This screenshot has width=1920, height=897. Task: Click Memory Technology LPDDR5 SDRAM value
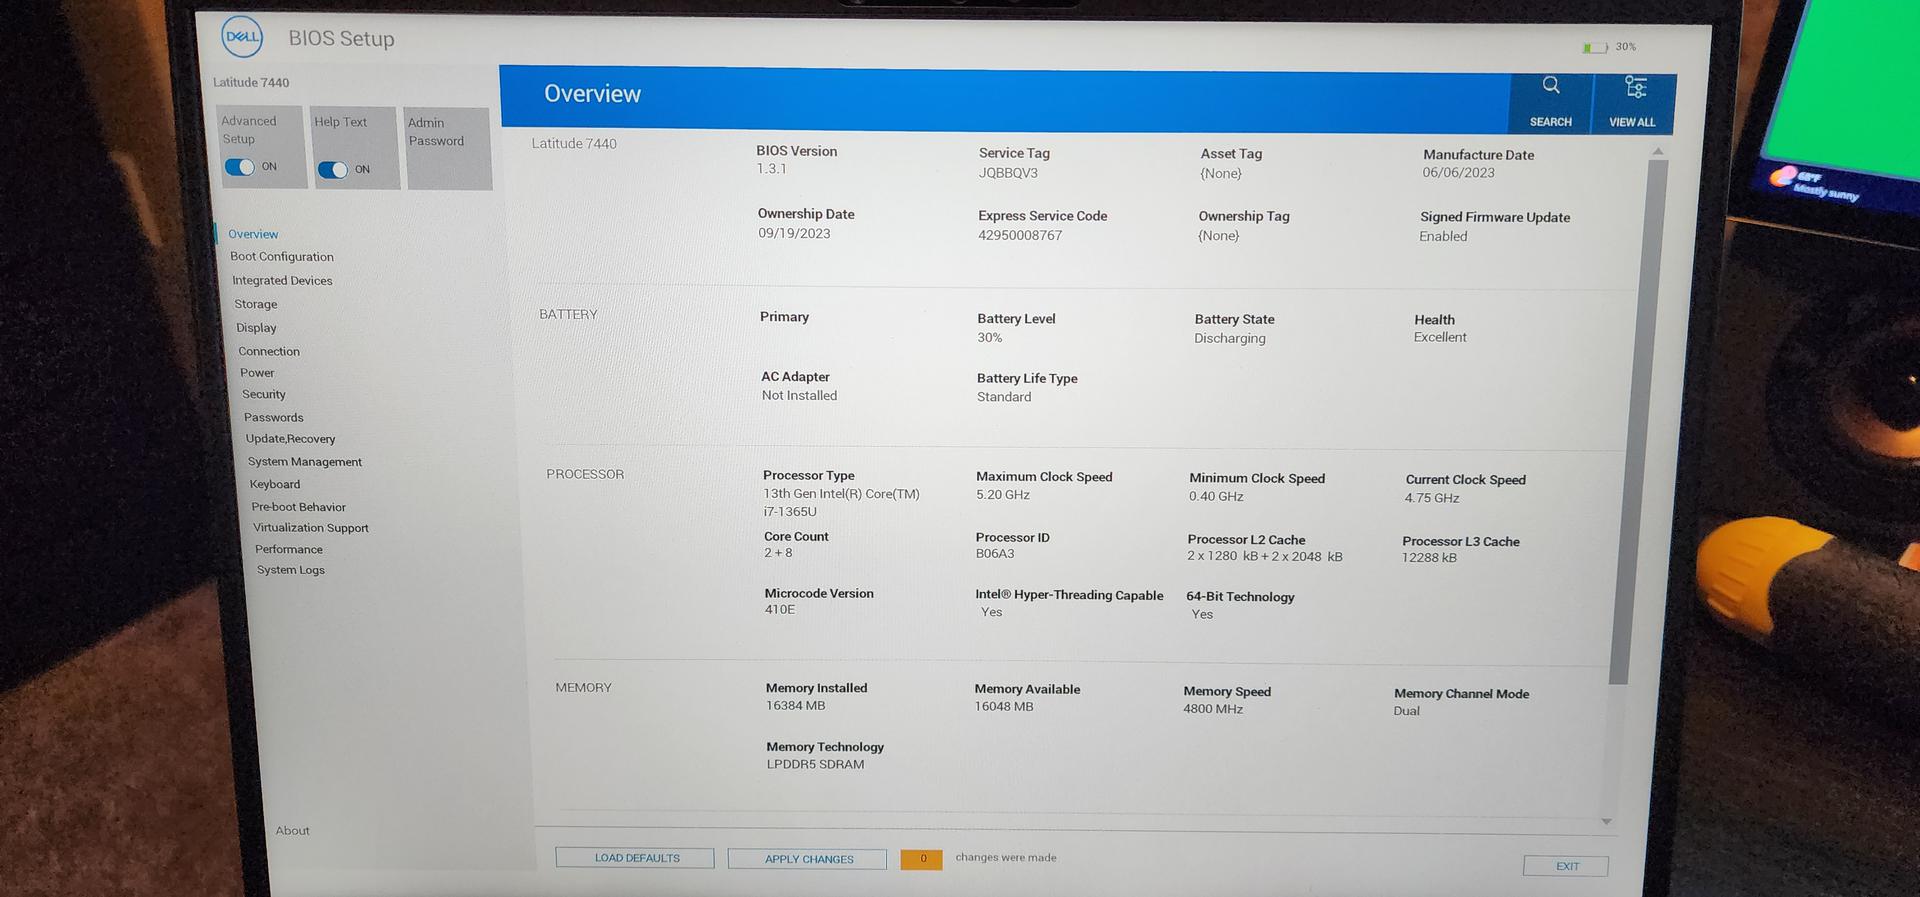click(x=815, y=764)
